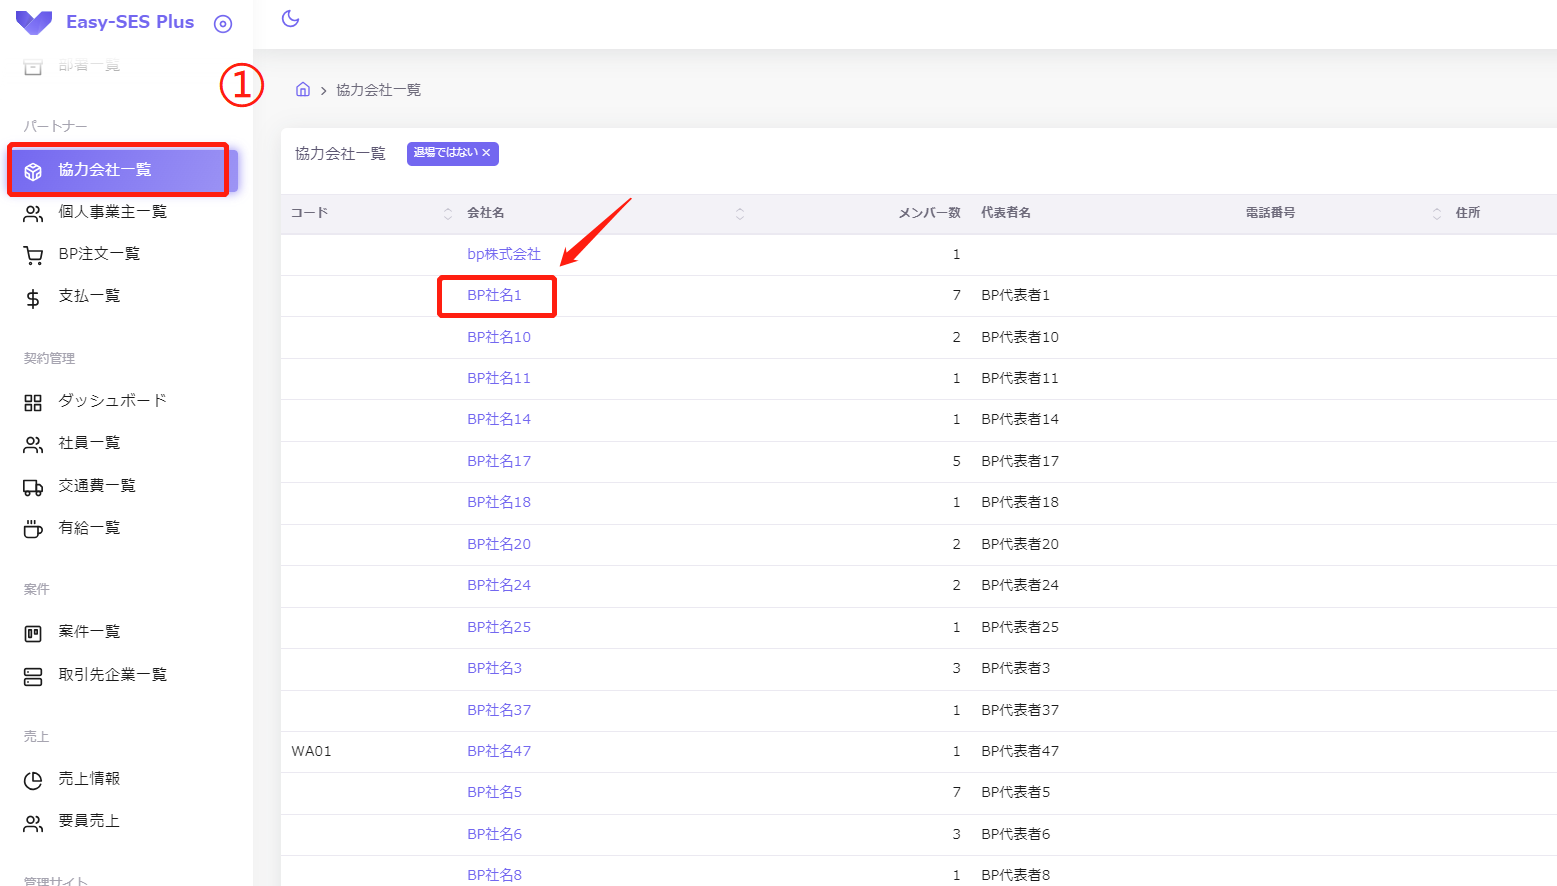Open BP注文一覧 cart icon

coord(33,256)
